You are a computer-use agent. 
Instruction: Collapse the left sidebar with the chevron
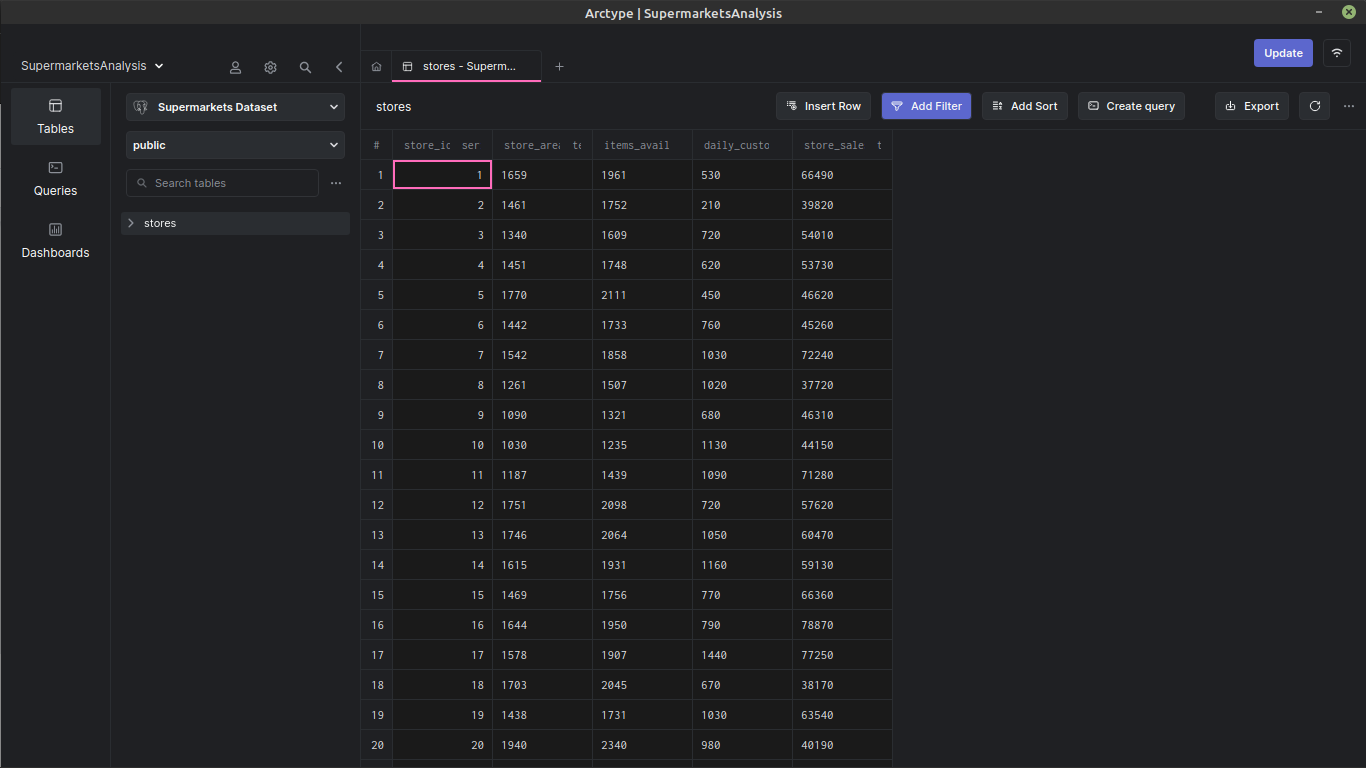339,67
